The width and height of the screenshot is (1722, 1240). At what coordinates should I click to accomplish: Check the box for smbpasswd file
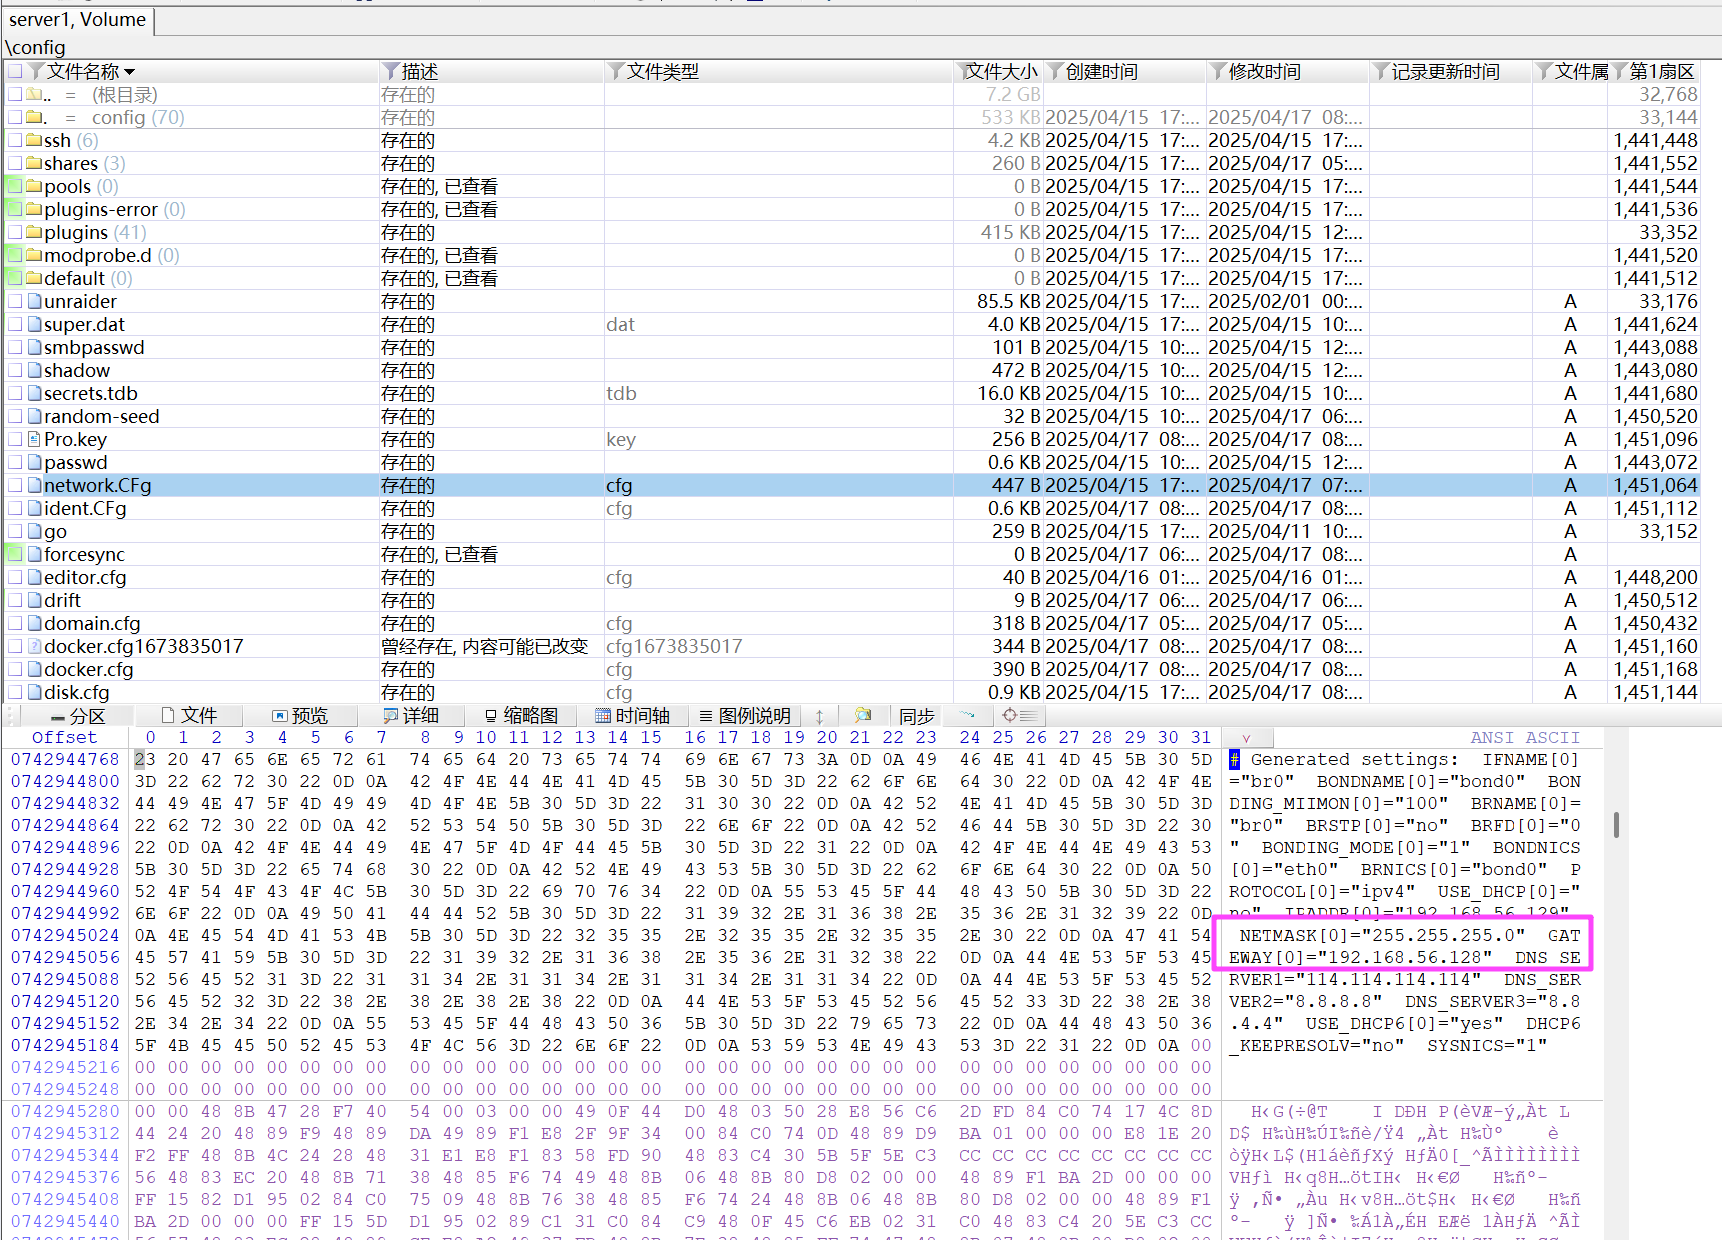point(15,347)
